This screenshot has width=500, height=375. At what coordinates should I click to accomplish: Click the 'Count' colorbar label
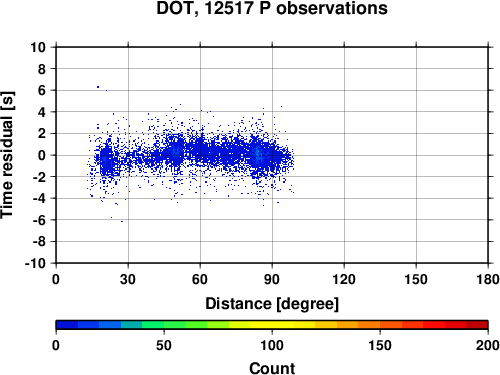272,368
